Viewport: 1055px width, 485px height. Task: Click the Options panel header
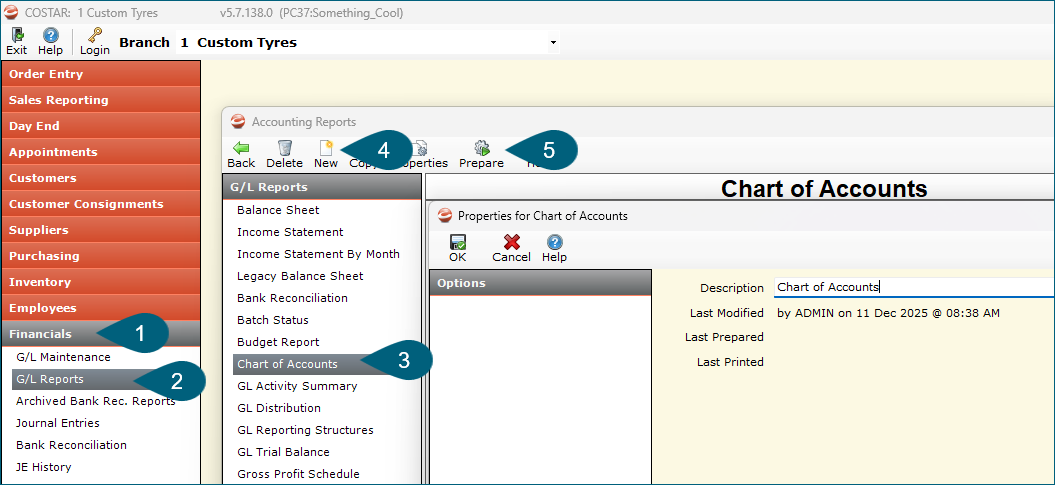tap(540, 283)
